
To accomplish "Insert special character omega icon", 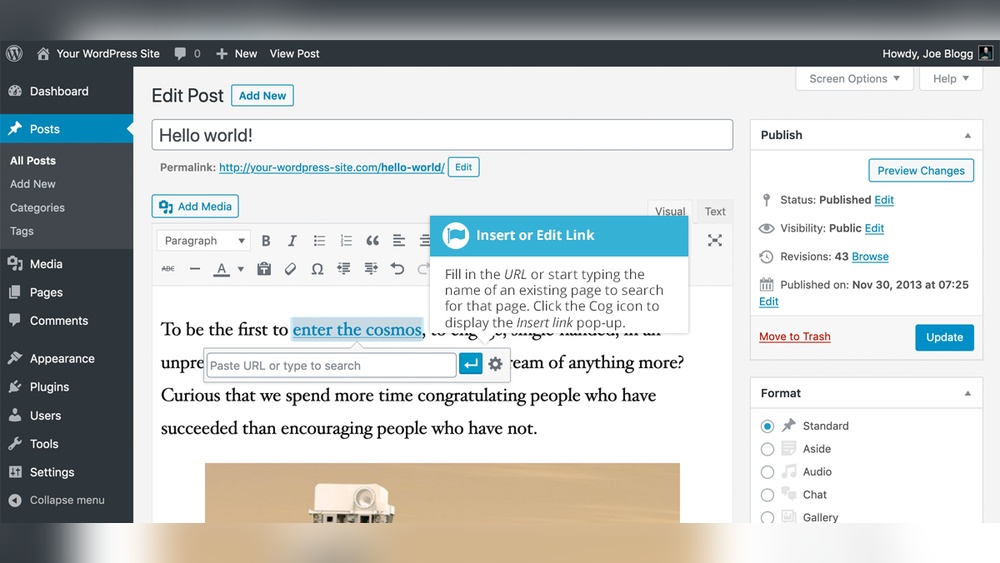I will coord(317,268).
